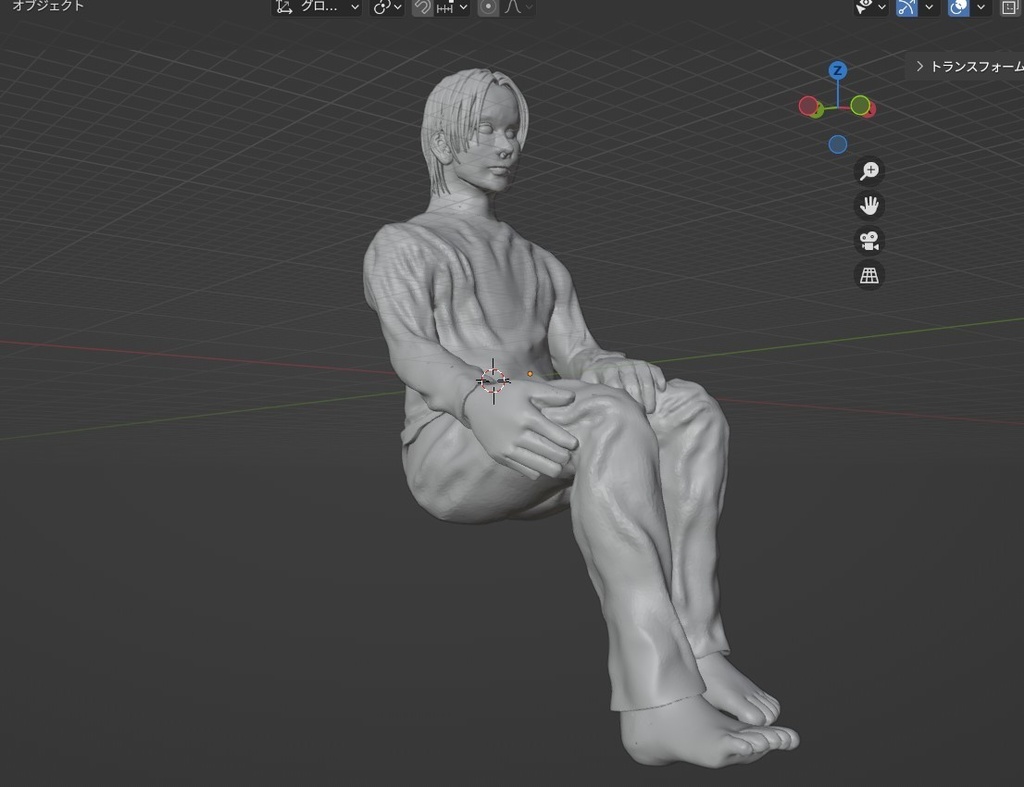Open the transform orientation dropdown showing グロ...
Image resolution: width=1024 pixels, height=787 pixels.
[315, 8]
